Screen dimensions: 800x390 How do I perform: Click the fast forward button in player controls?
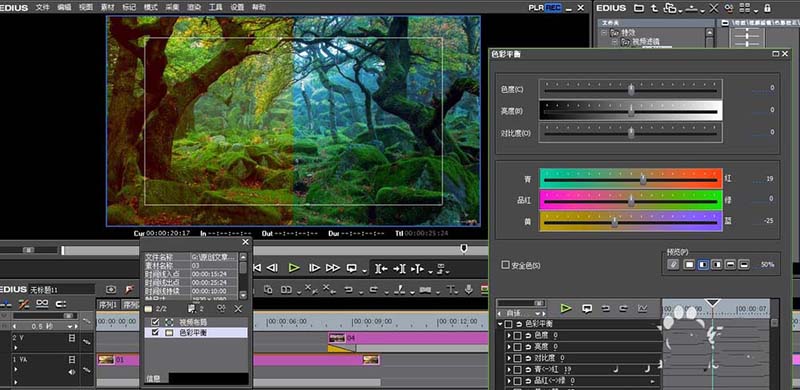[x=333, y=267]
